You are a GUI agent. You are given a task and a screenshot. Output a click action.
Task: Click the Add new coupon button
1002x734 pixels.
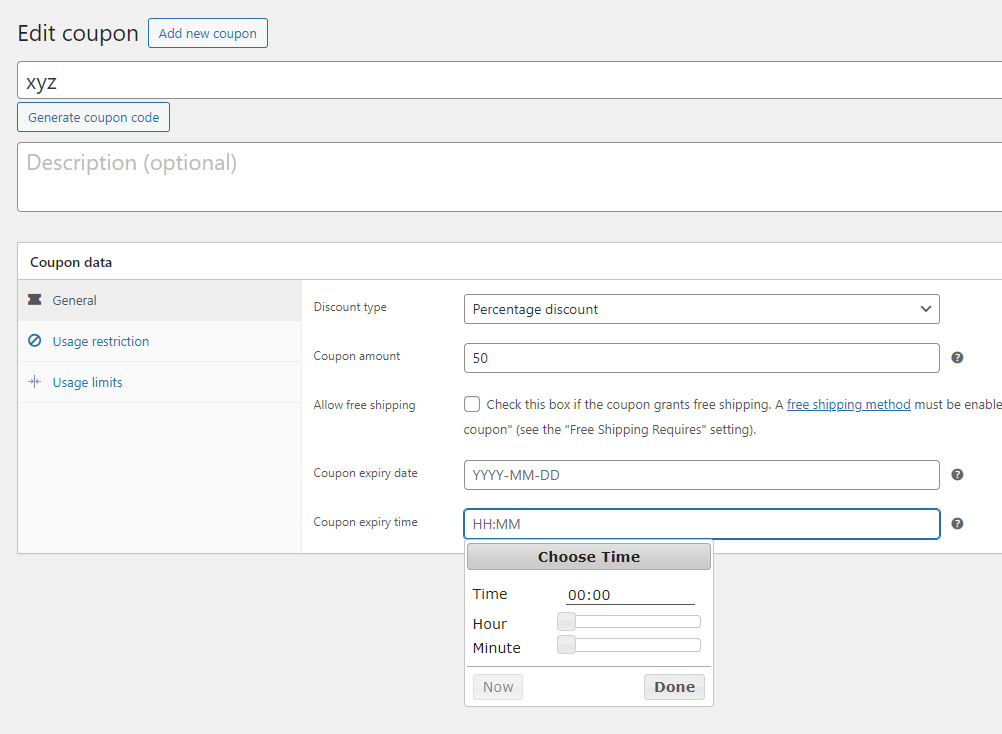(207, 33)
